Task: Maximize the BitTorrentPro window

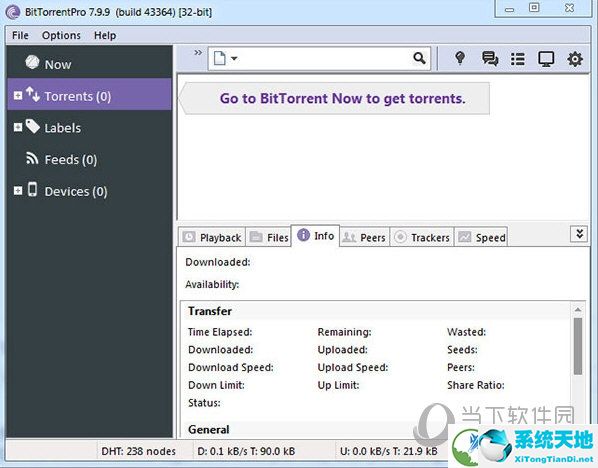Action: point(534,8)
